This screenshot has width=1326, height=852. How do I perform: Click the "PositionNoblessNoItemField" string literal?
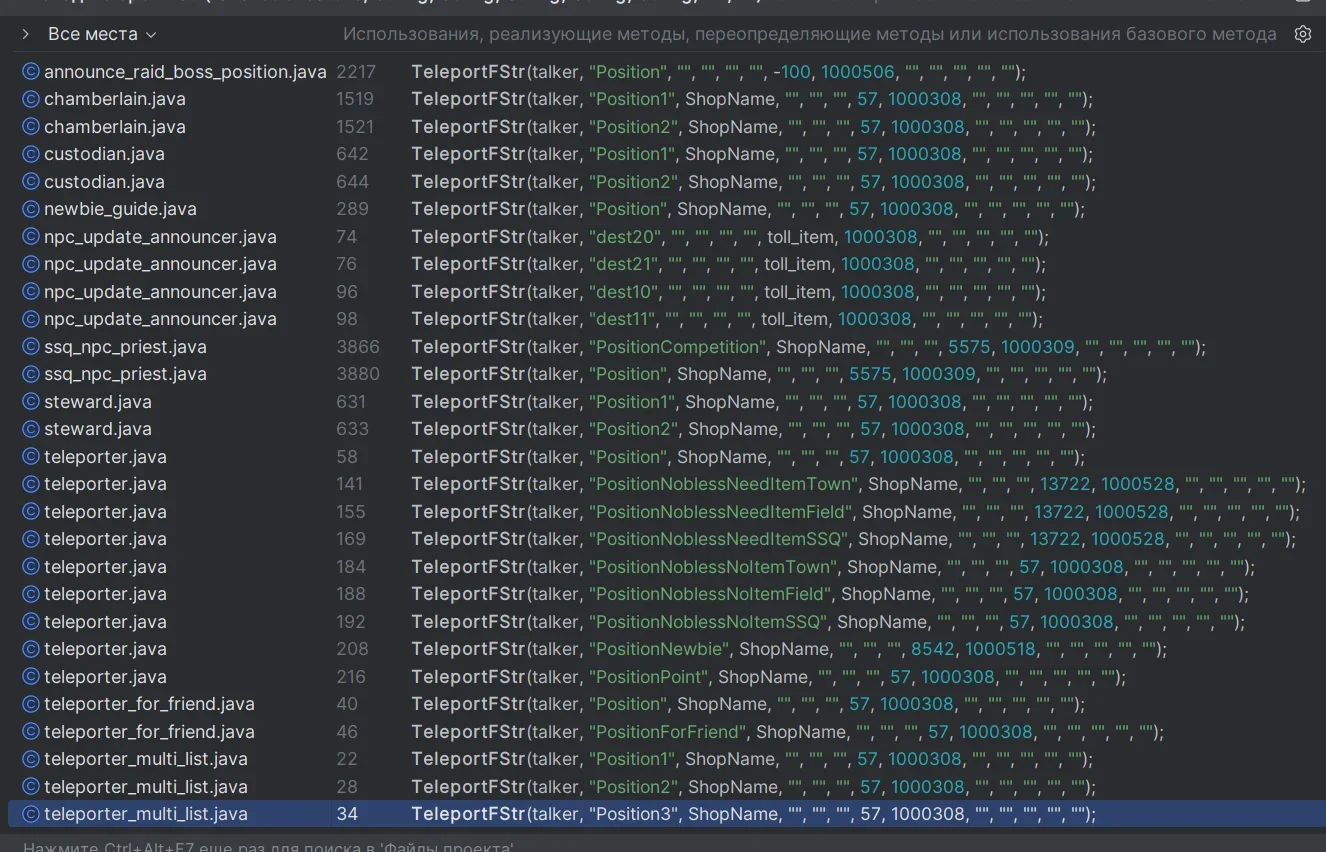[710, 594]
